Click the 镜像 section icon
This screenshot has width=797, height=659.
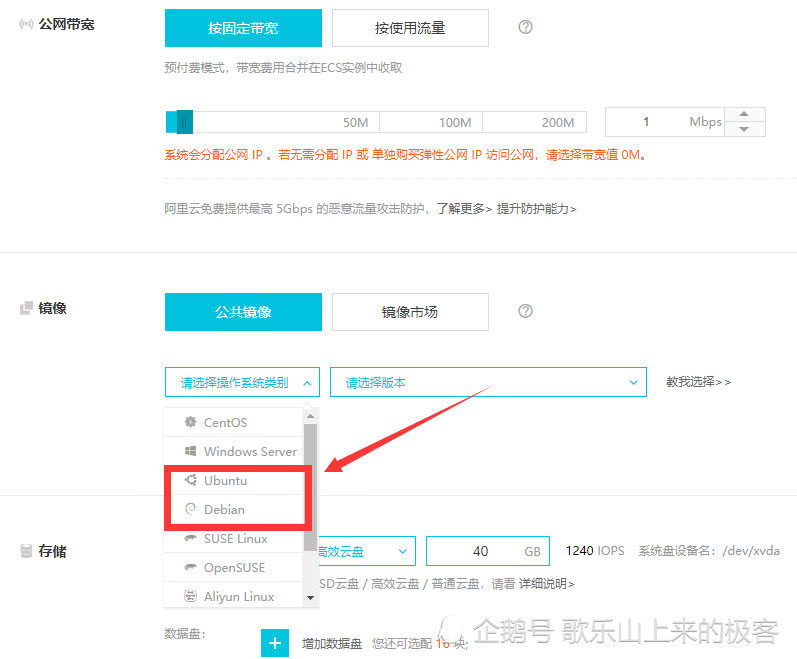click(26, 308)
